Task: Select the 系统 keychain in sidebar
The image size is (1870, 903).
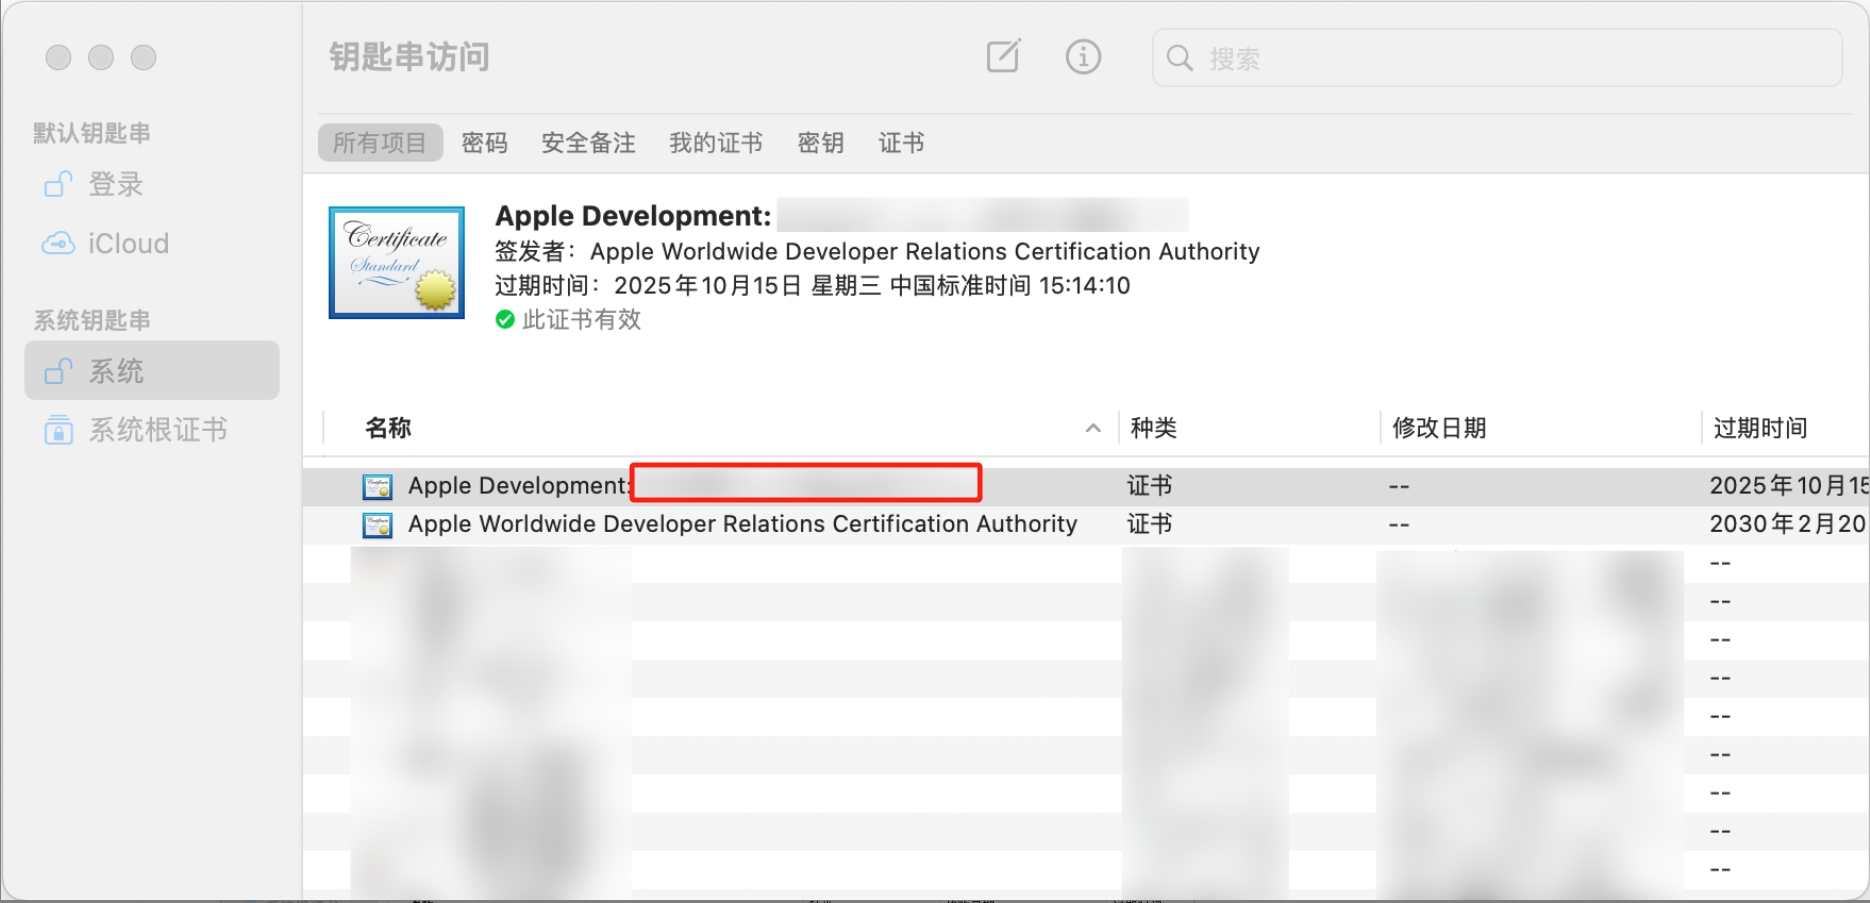Action: (152, 370)
